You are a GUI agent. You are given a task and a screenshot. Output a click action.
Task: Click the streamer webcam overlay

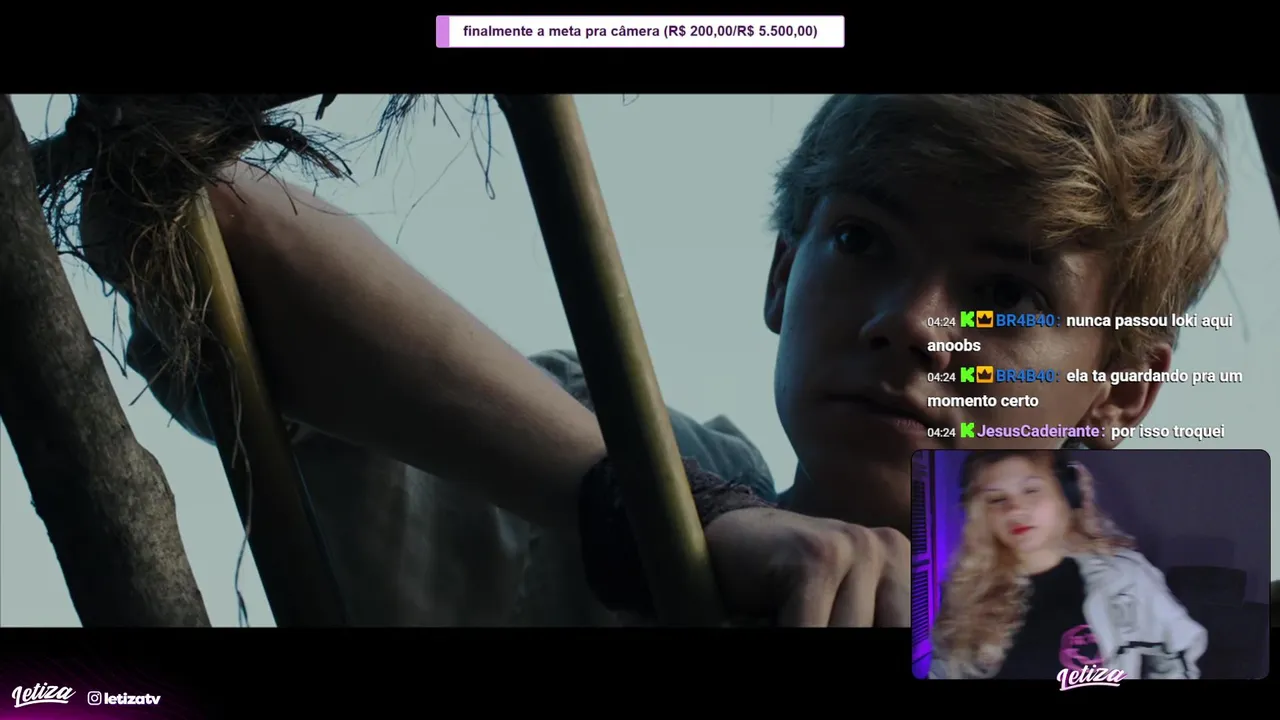click(x=1090, y=565)
